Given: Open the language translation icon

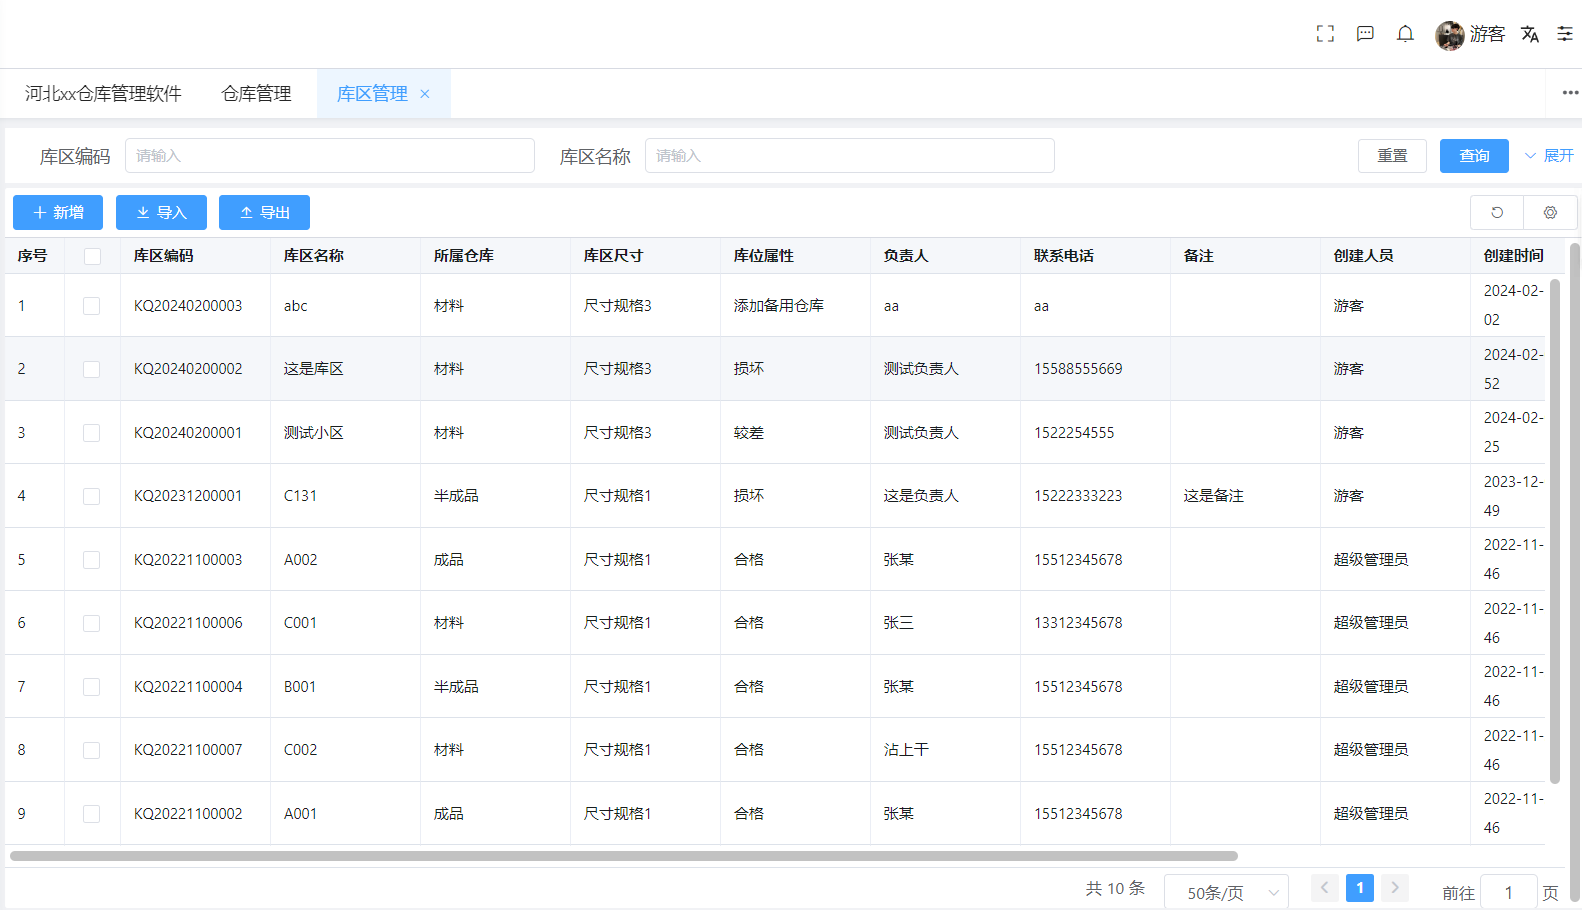Looking at the screenshot, I should 1530,34.
